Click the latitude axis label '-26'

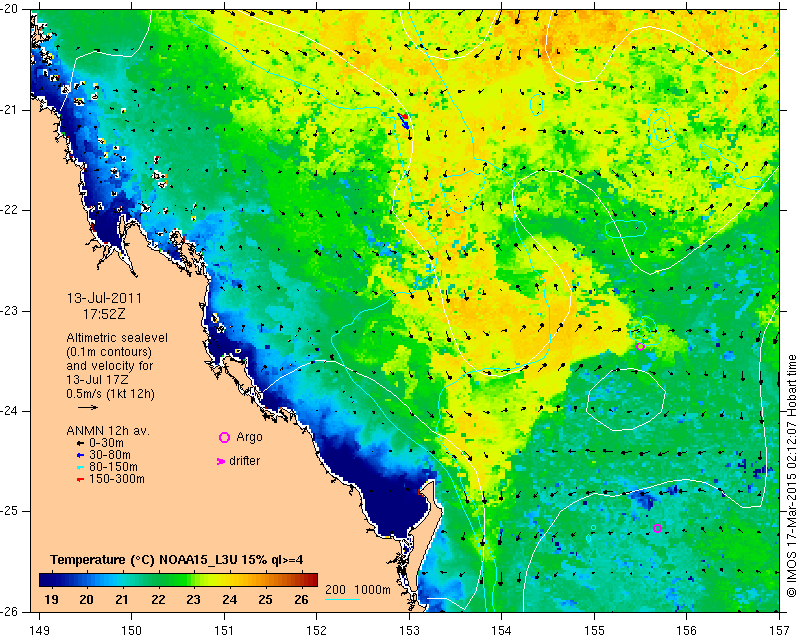[x=9, y=611]
